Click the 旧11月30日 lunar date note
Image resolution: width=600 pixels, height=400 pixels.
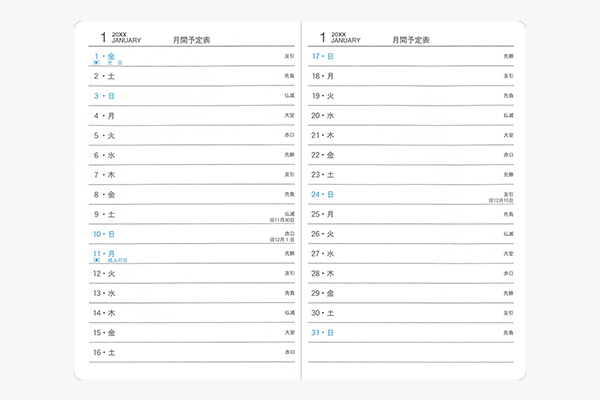[282, 220]
